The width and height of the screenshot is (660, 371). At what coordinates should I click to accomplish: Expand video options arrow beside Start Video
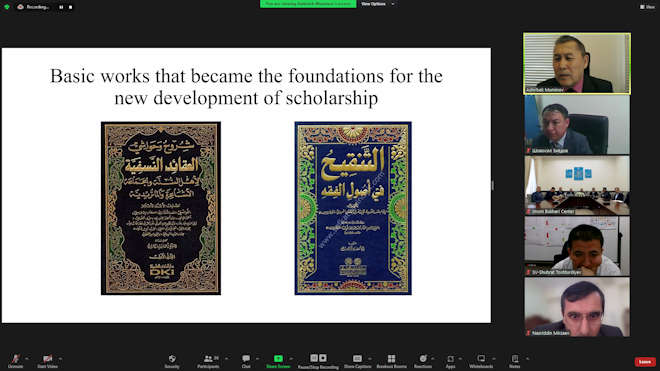[x=61, y=358]
